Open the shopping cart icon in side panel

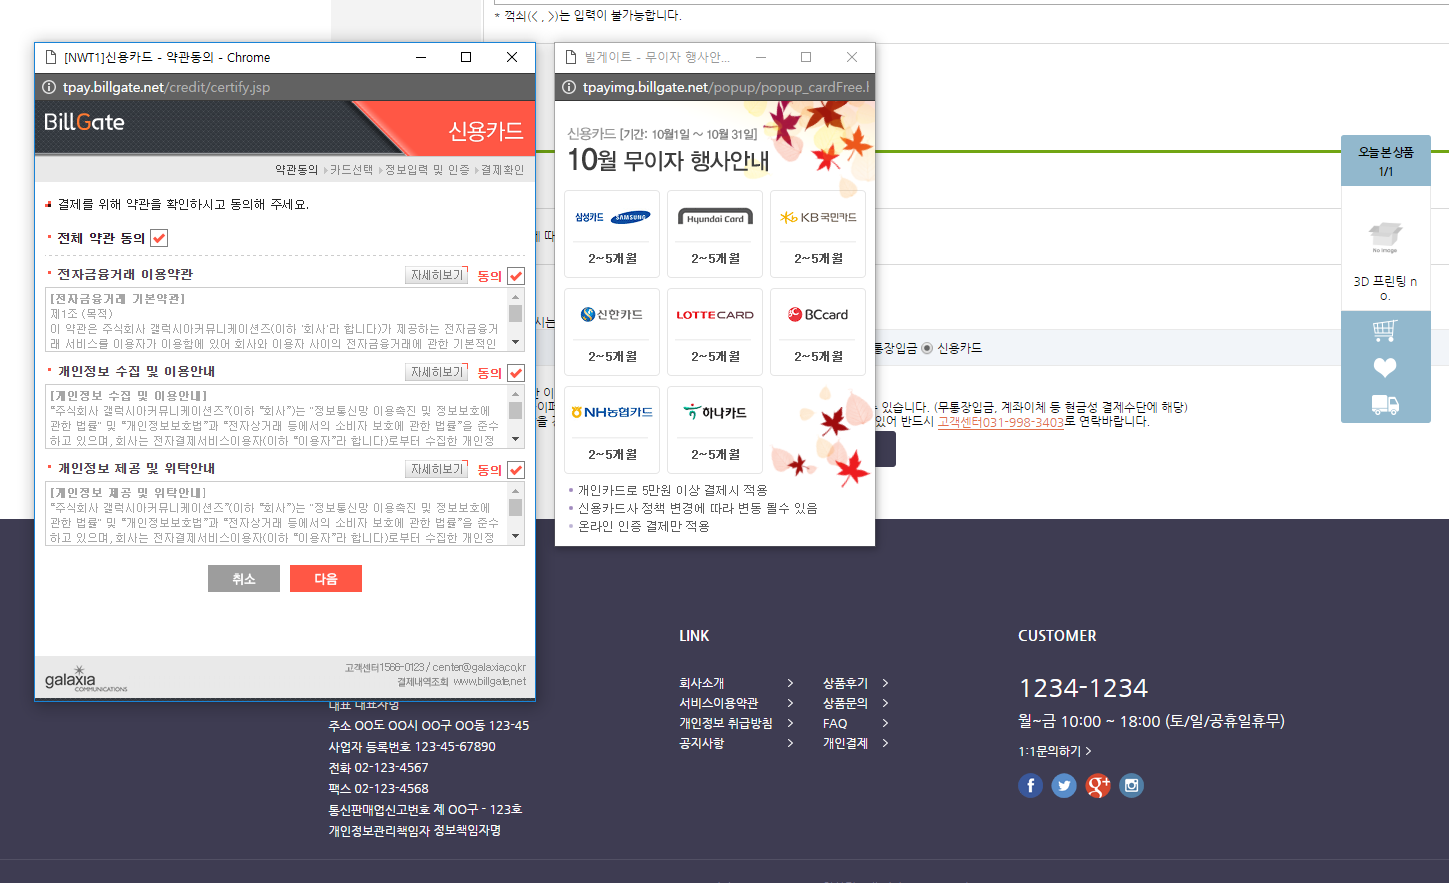point(1385,330)
